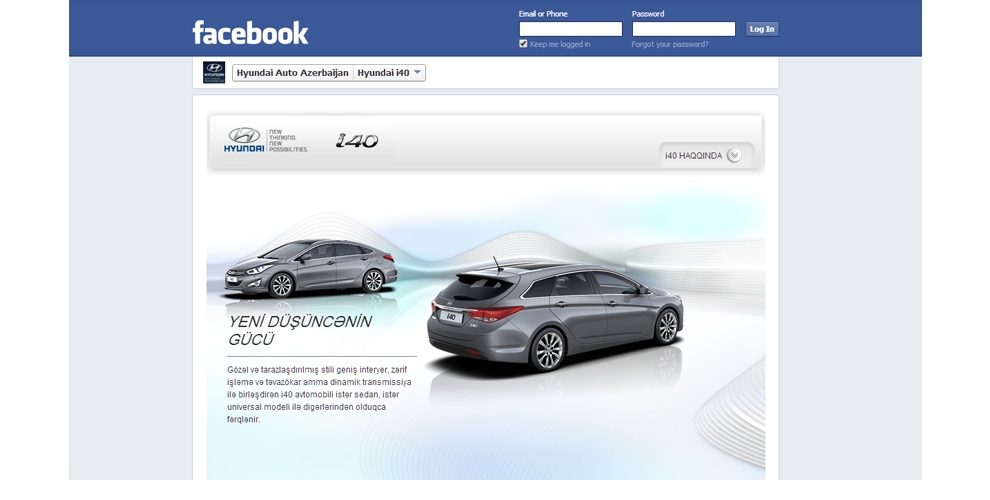This screenshot has width=990, height=500.
Task: Click the Azerbaijani description paragraph
Action: tap(319, 395)
